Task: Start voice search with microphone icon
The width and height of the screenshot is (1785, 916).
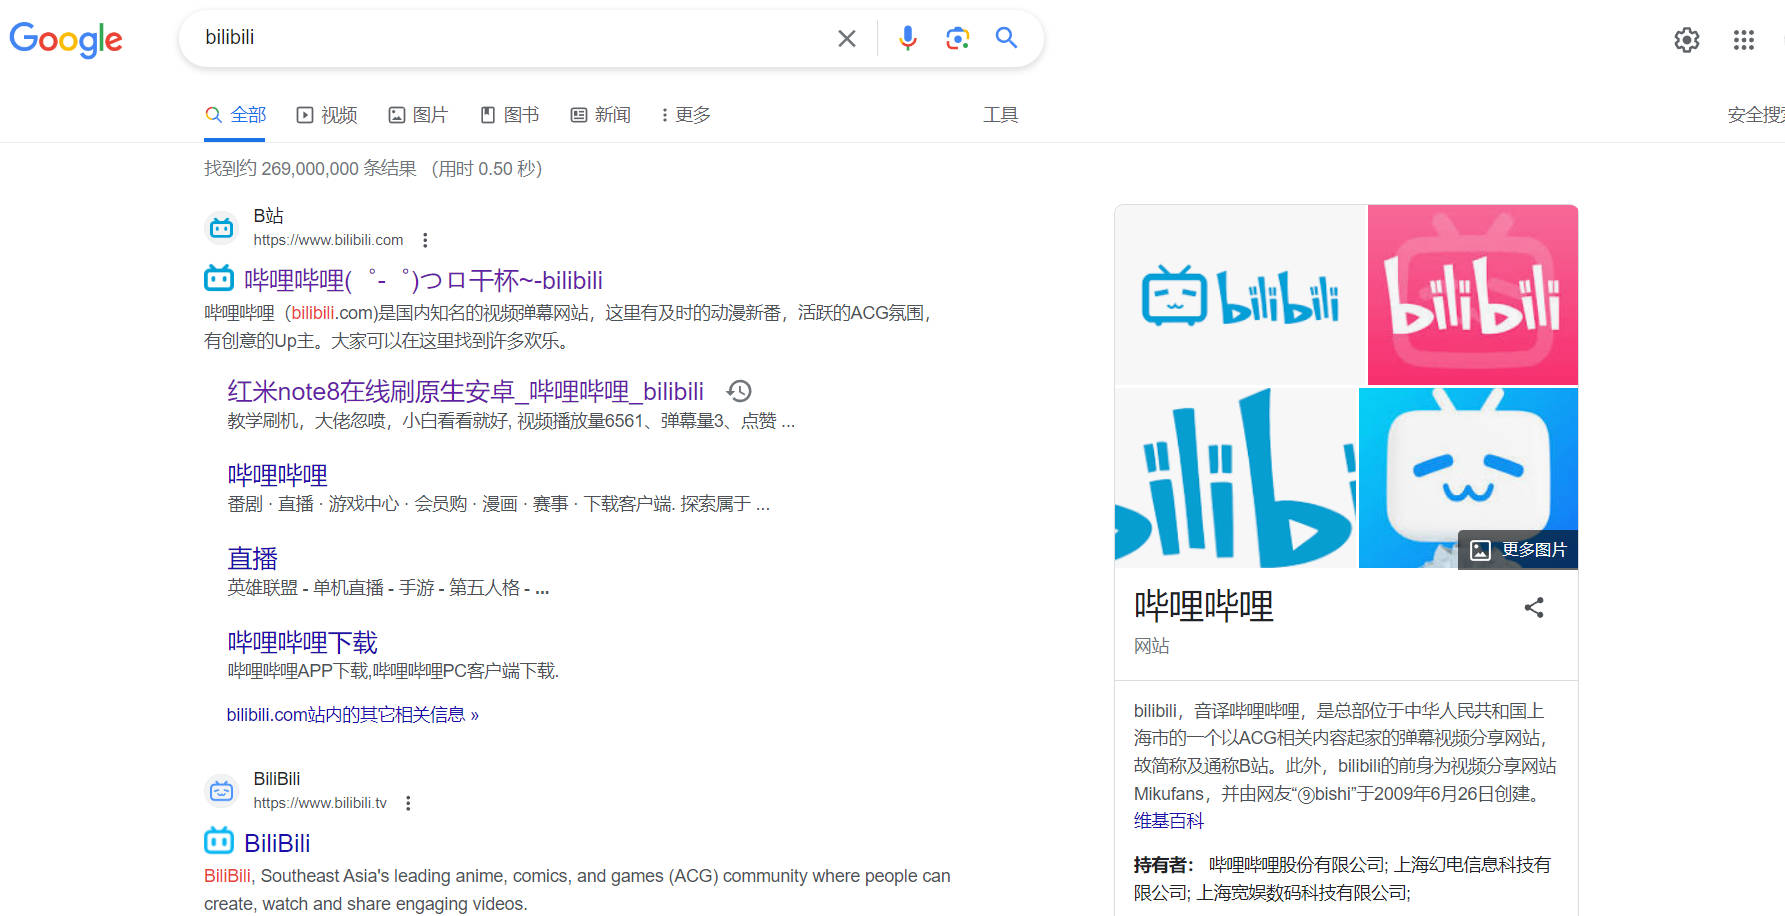Action: pyautogui.click(x=907, y=38)
